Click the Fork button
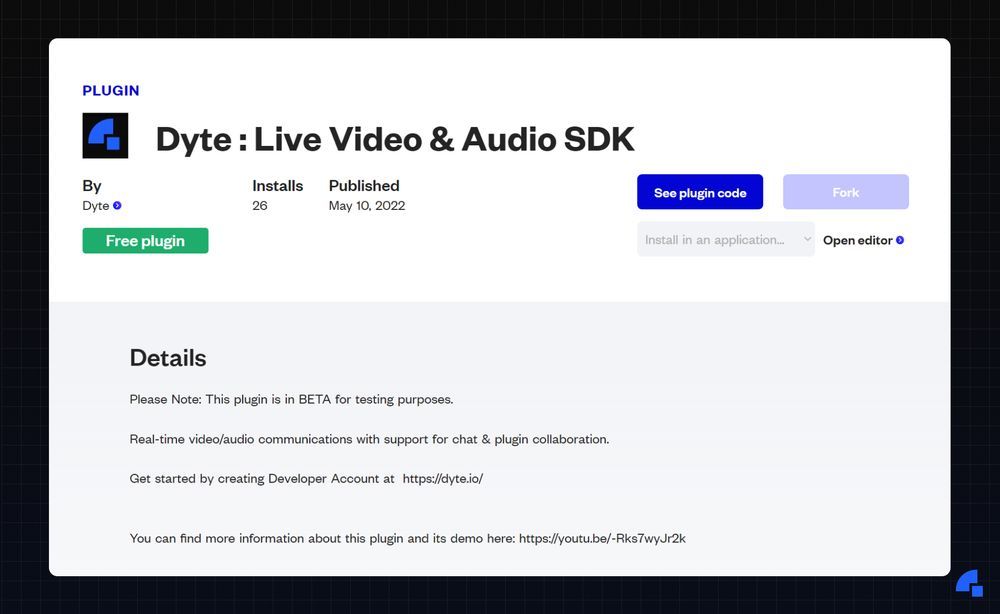The height and width of the screenshot is (614, 1000). [846, 192]
